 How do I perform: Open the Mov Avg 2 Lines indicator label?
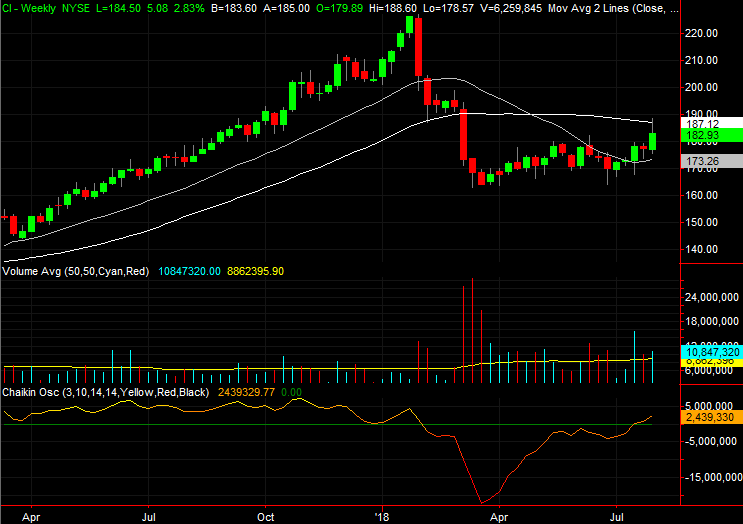click(x=613, y=8)
